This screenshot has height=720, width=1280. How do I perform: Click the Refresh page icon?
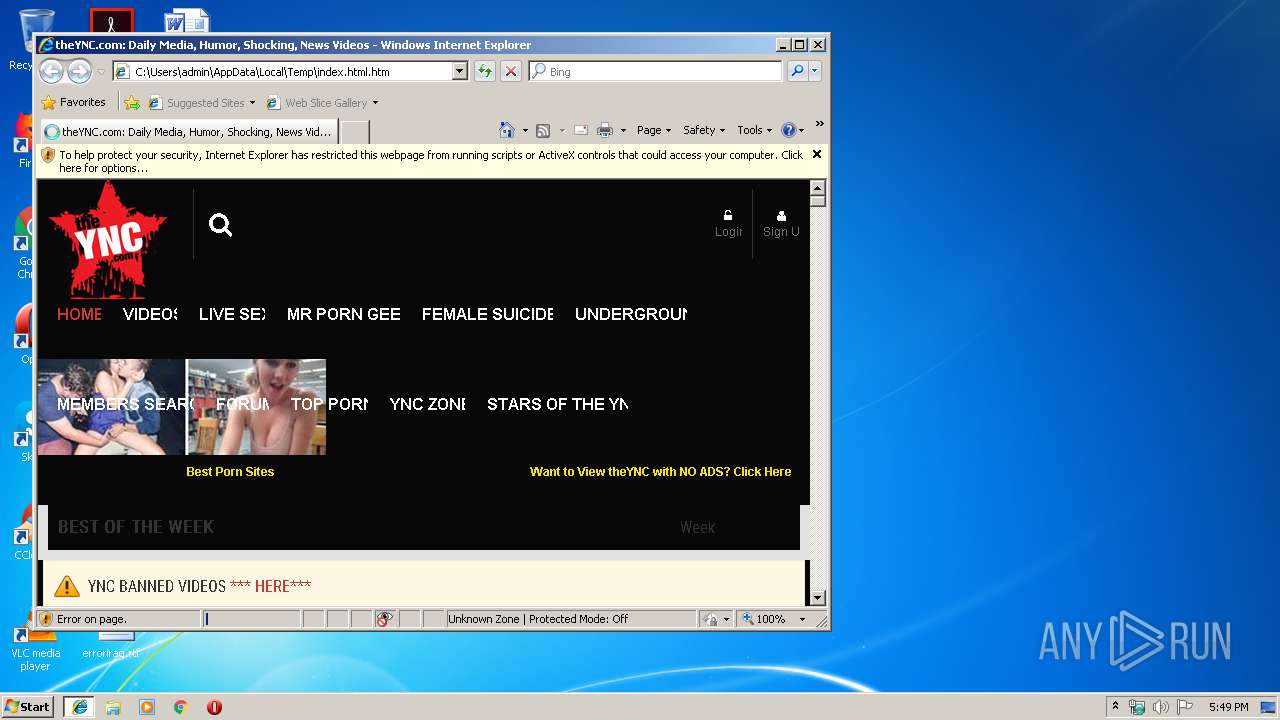pos(484,71)
